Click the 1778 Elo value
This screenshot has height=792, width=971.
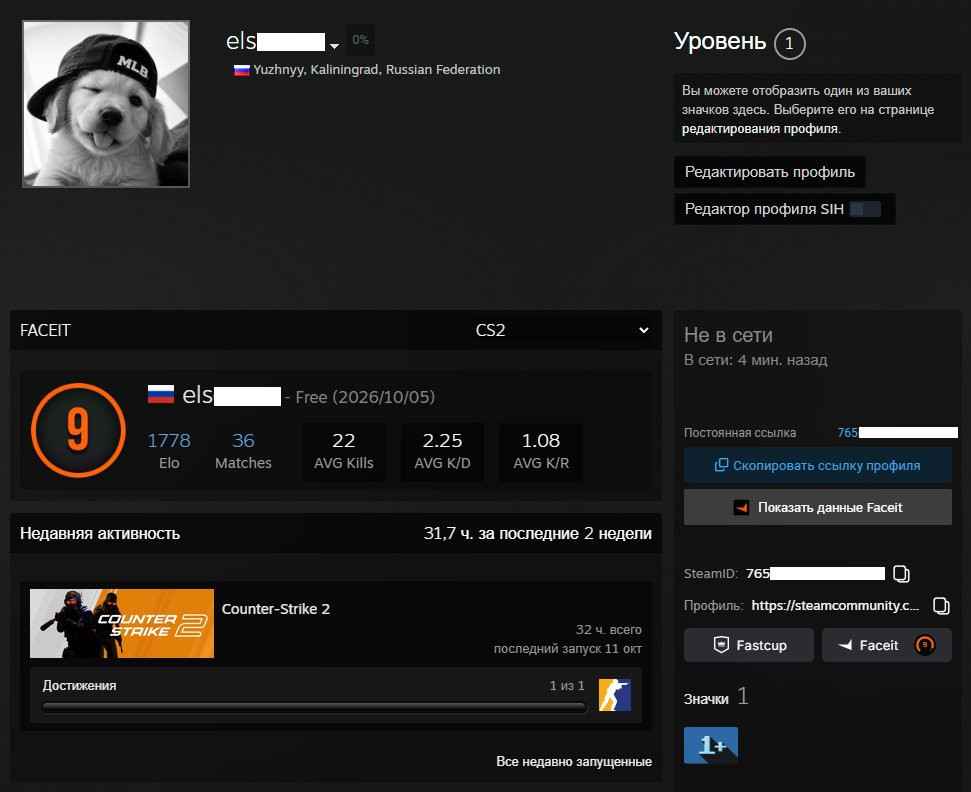(168, 440)
